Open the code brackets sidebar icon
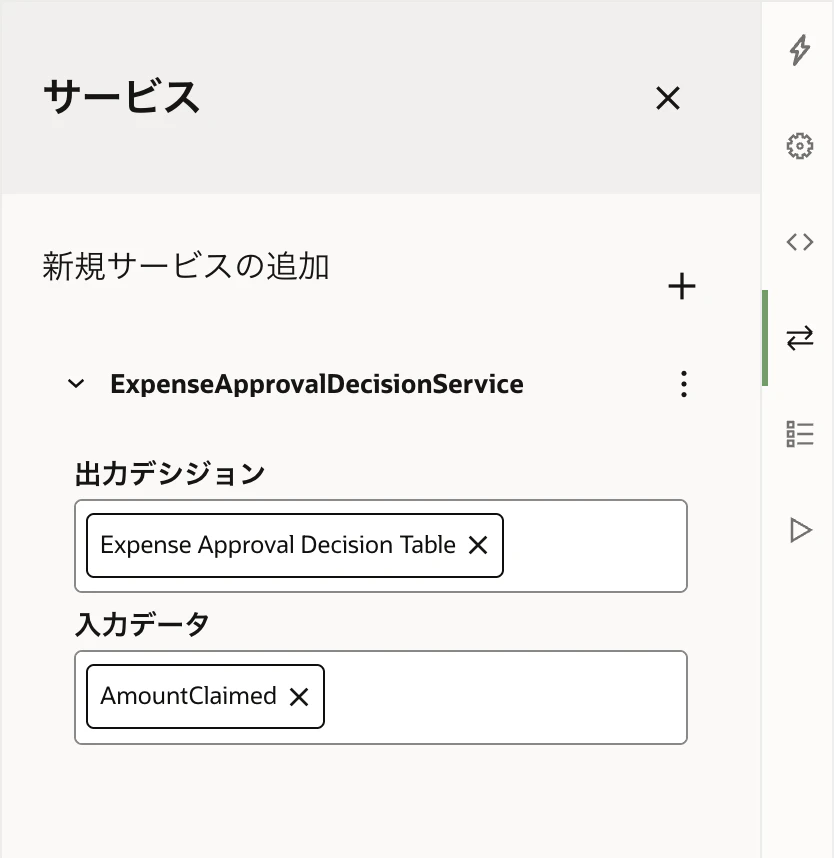834x858 pixels. [x=800, y=242]
